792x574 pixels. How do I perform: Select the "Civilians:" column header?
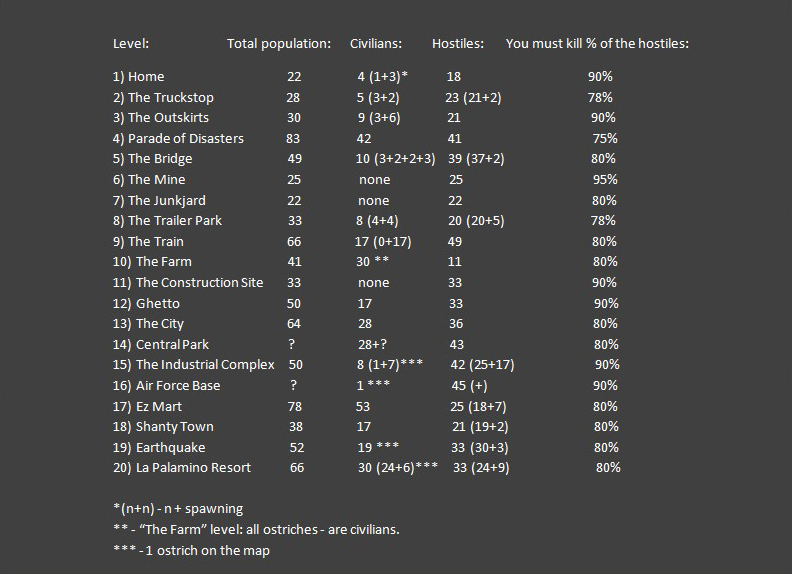click(376, 44)
